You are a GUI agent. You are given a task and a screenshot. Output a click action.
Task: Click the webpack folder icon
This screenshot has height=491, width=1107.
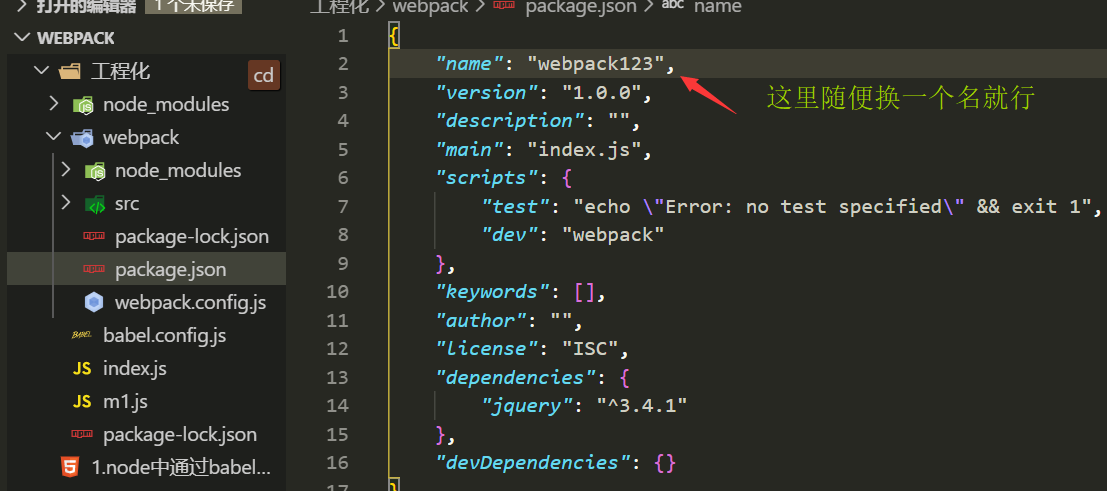pyautogui.click(x=82, y=138)
